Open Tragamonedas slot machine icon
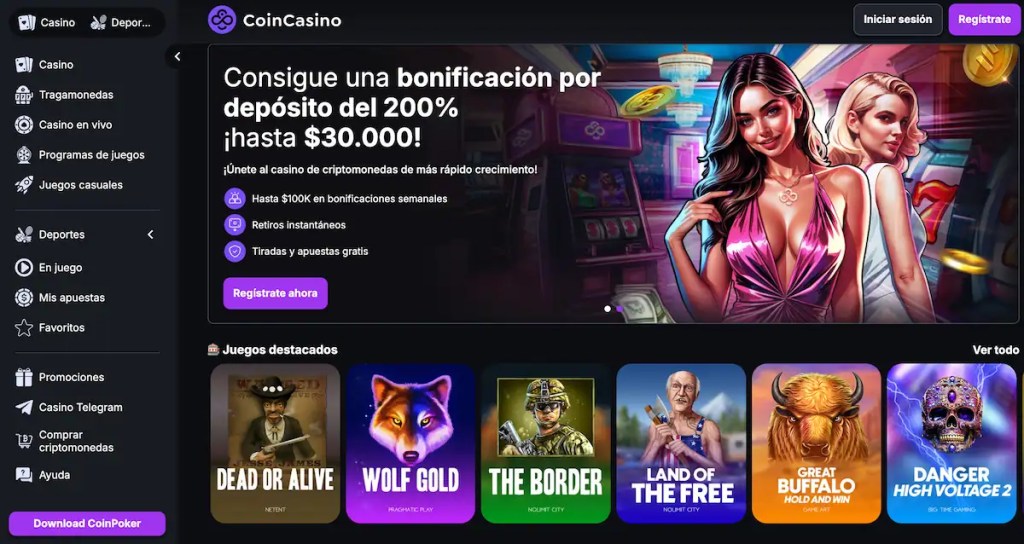1024x544 pixels. 24,95
